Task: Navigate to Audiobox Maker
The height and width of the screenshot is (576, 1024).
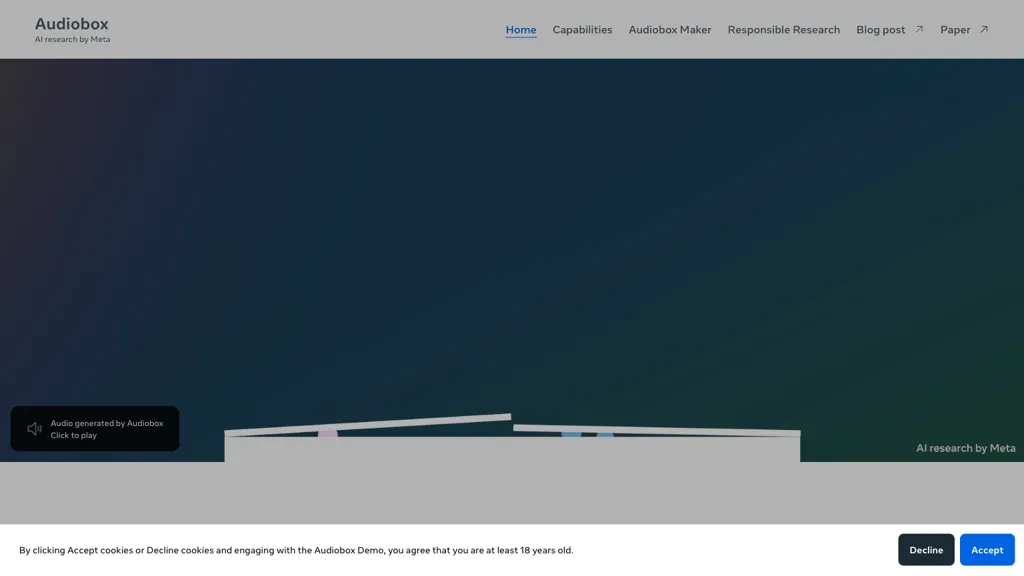Action: (x=670, y=29)
